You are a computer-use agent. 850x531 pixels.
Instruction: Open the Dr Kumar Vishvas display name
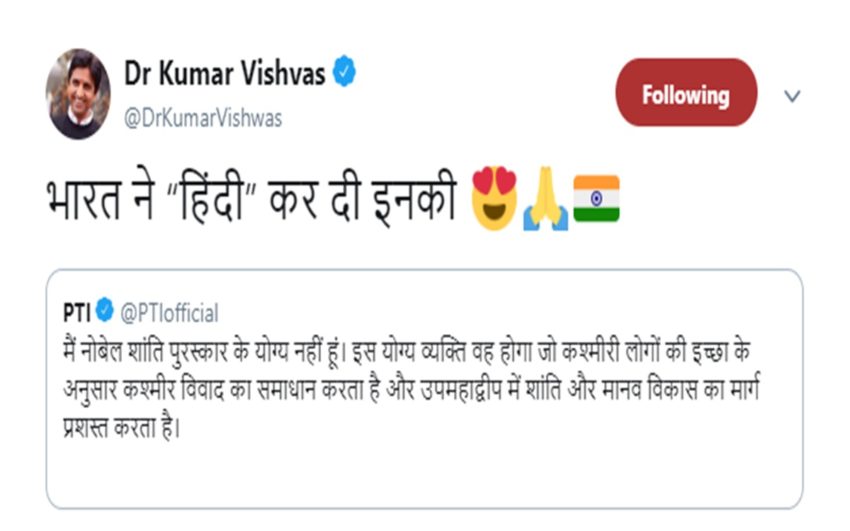click(x=224, y=74)
